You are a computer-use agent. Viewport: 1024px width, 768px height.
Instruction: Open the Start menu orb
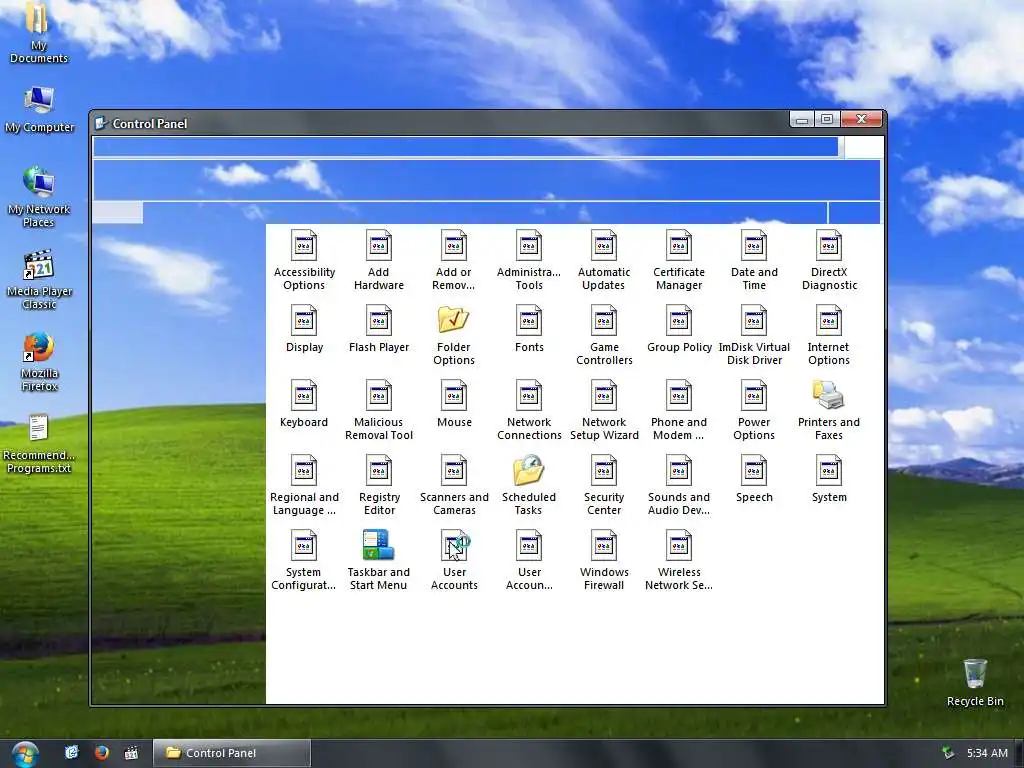click(x=25, y=754)
